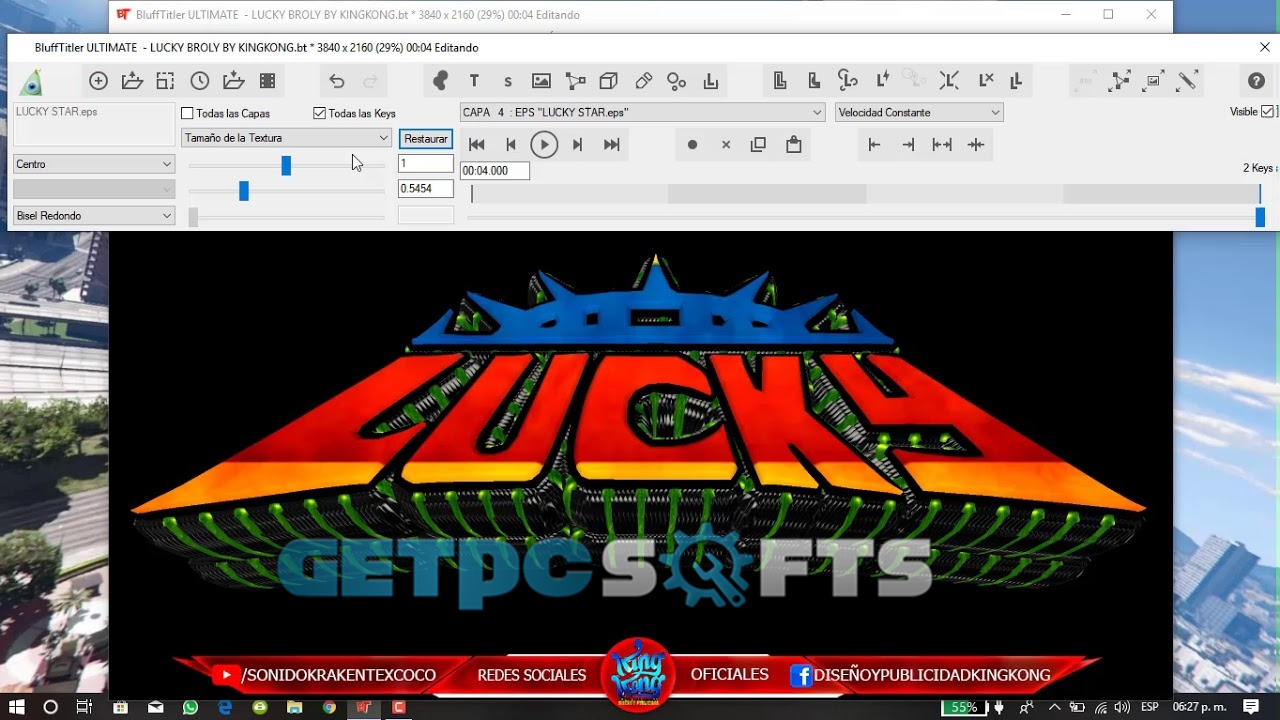1280x720 pixels.
Task: Open the notification center icon
Action: pyautogui.click(x=1251, y=707)
